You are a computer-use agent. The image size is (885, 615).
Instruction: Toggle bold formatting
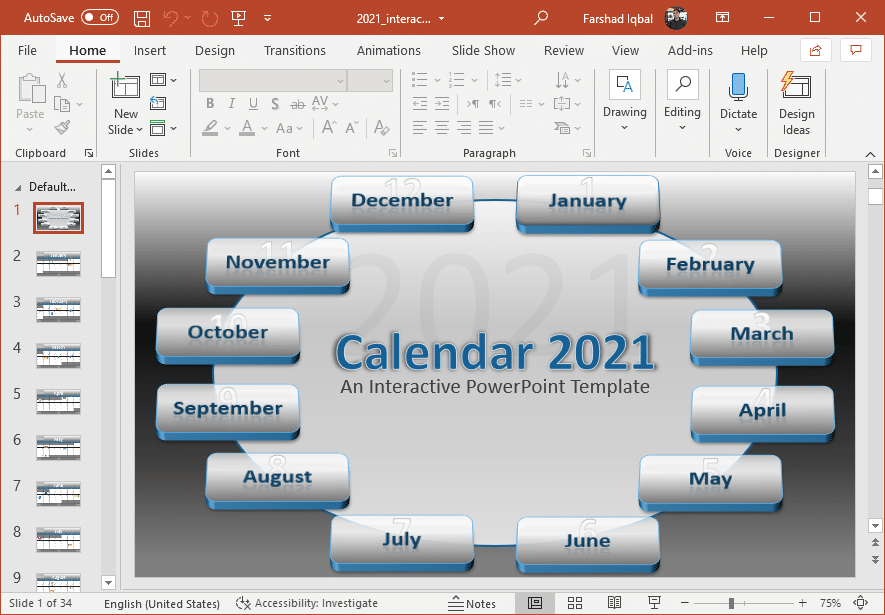[209, 103]
